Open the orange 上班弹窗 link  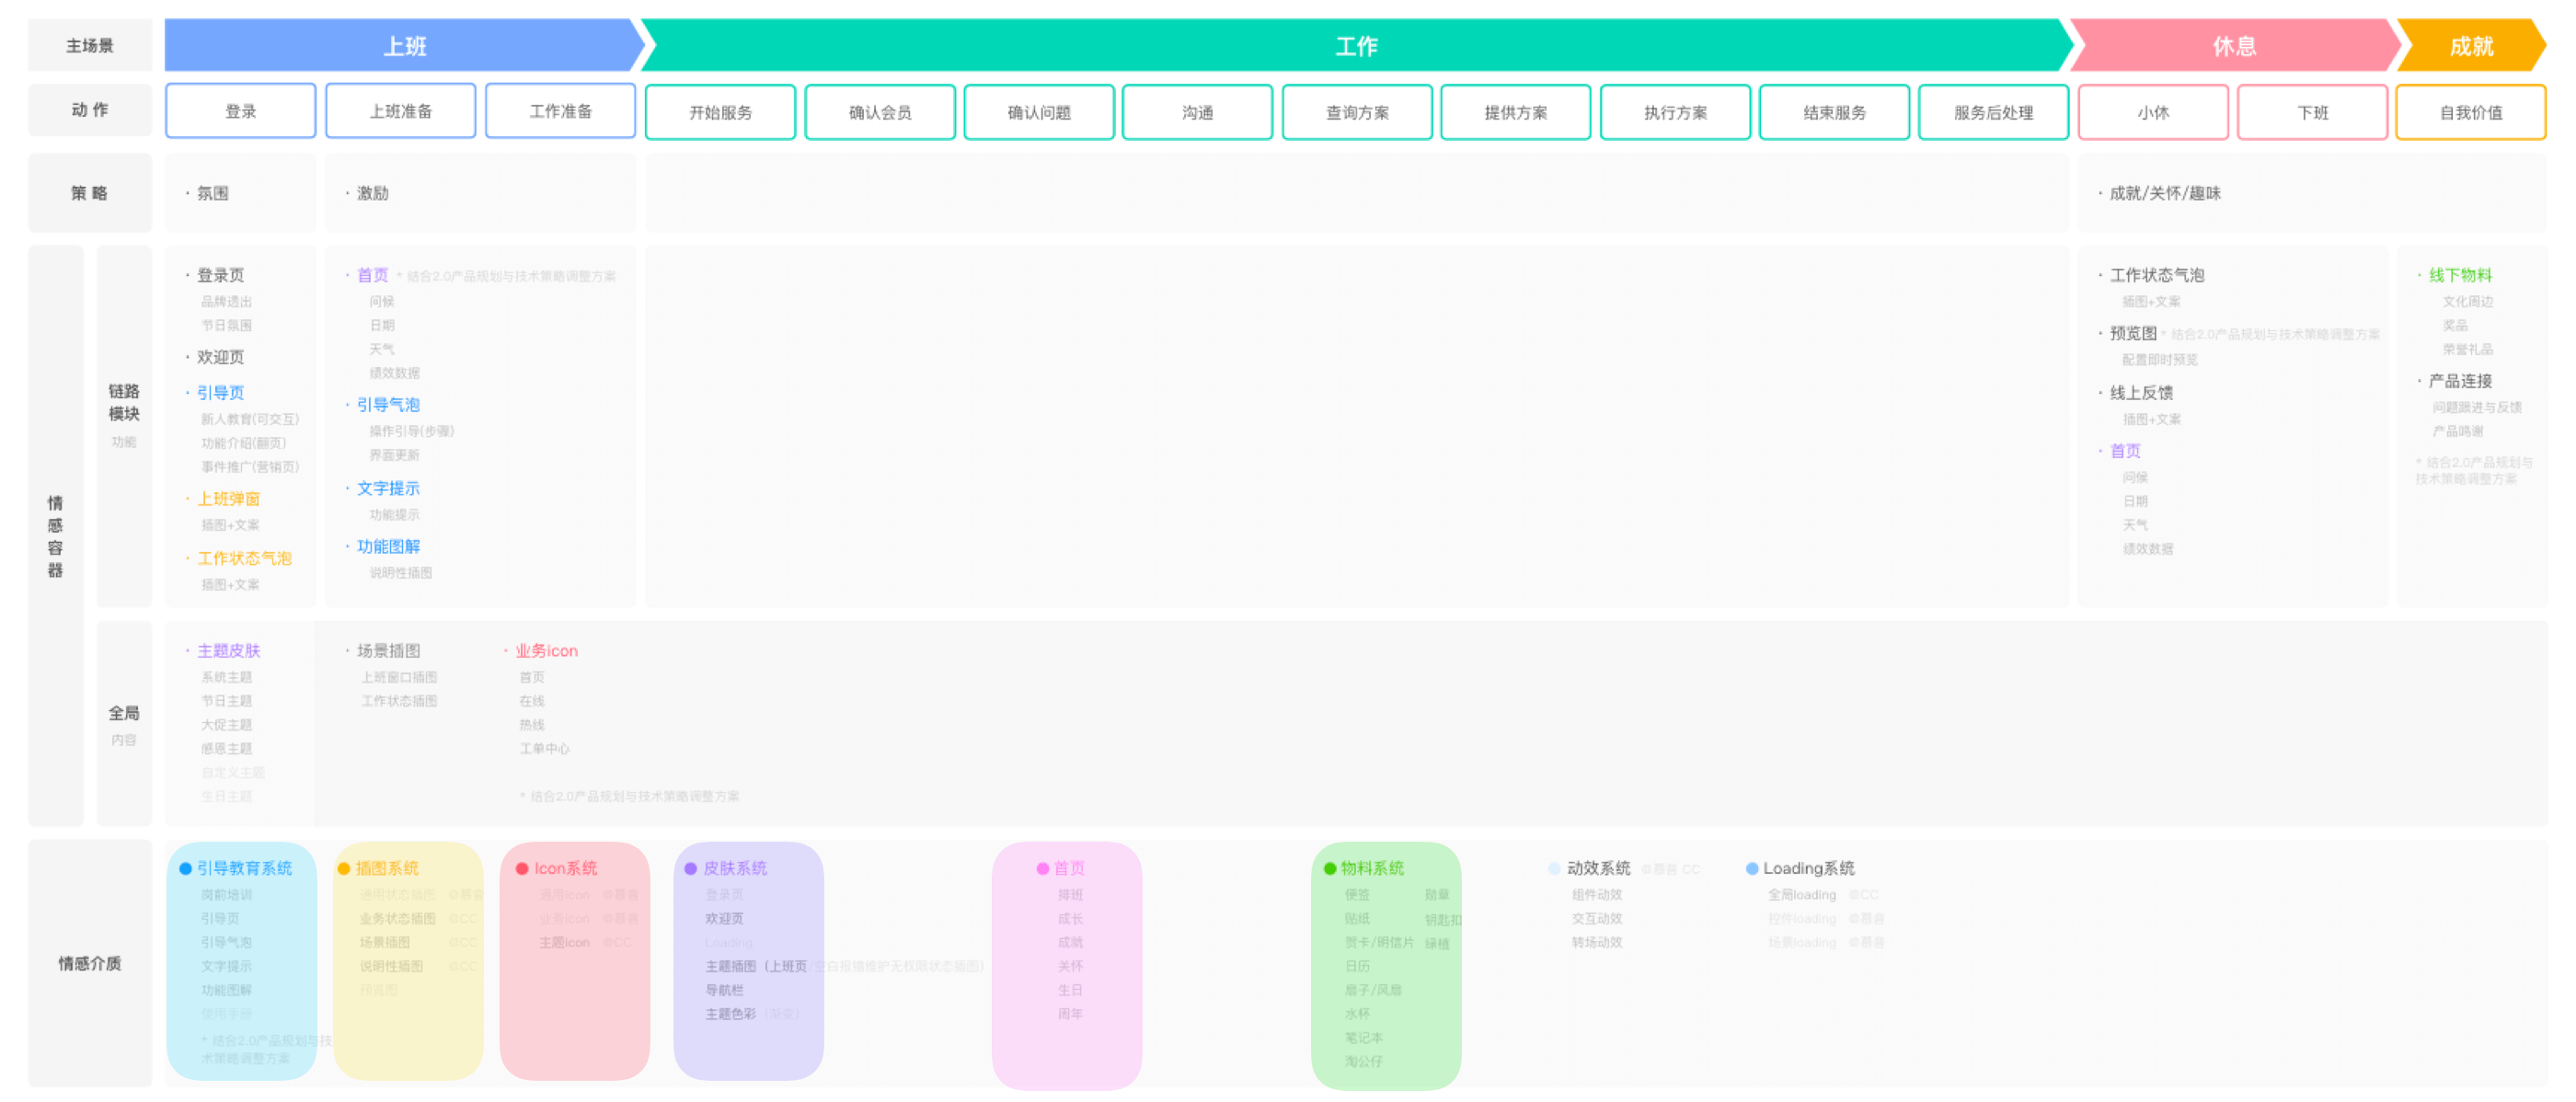(x=228, y=498)
